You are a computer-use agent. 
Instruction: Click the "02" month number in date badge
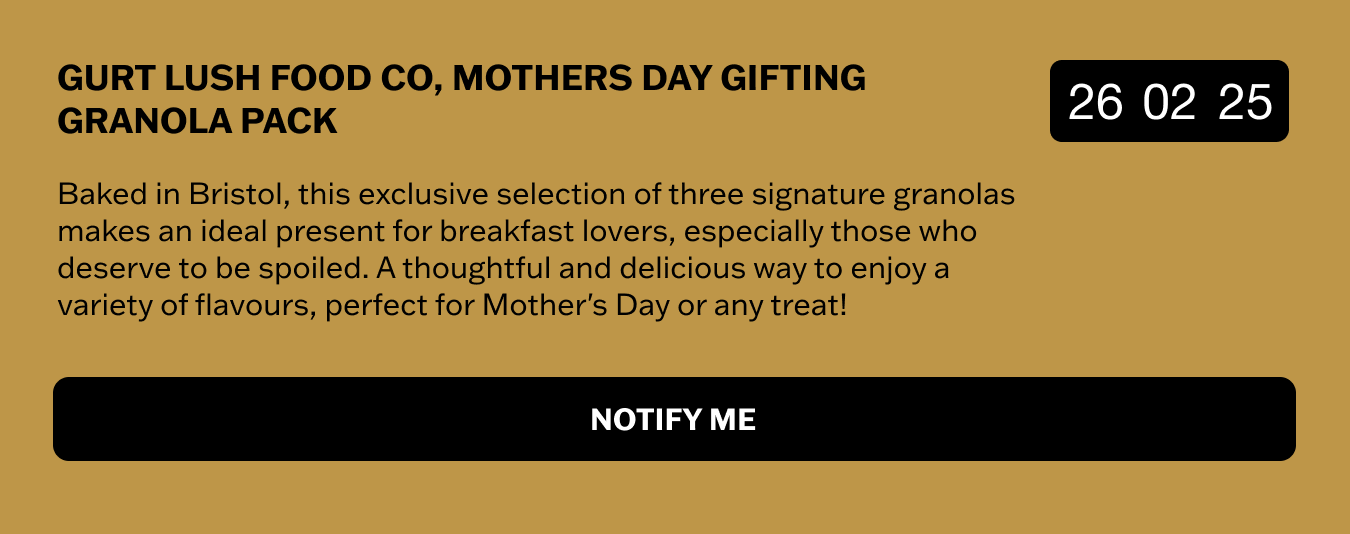pyautogui.click(x=1170, y=102)
